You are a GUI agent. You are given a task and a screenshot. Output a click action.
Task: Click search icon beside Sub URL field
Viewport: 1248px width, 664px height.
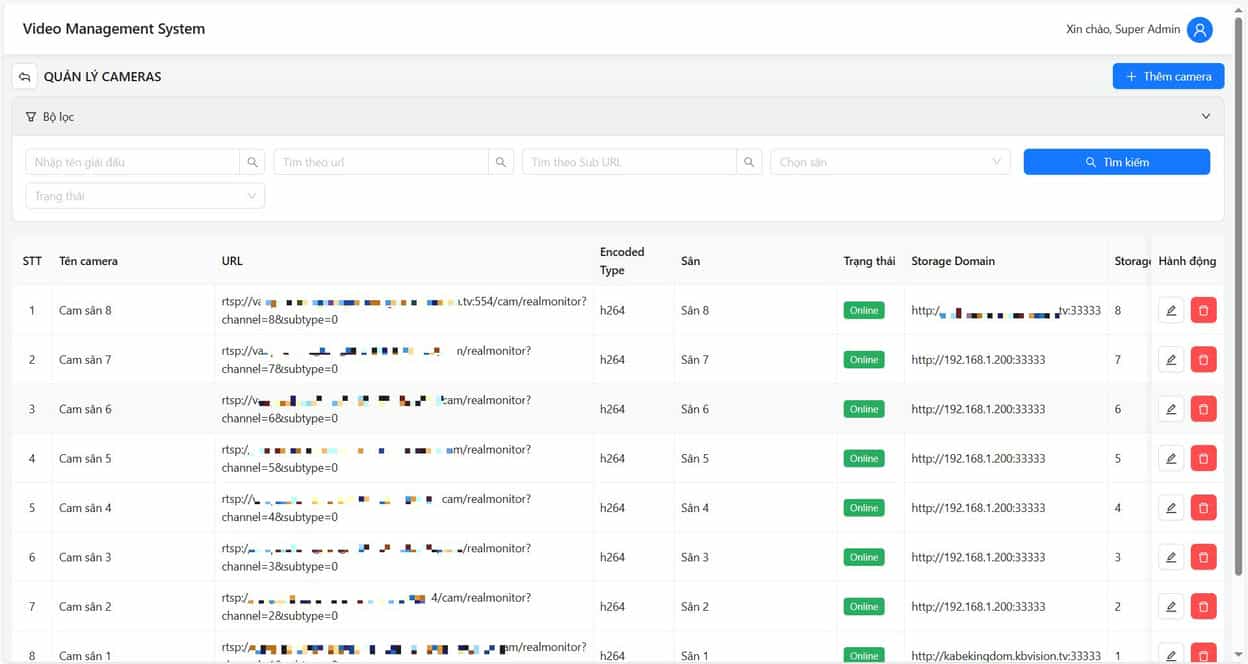tap(749, 162)
